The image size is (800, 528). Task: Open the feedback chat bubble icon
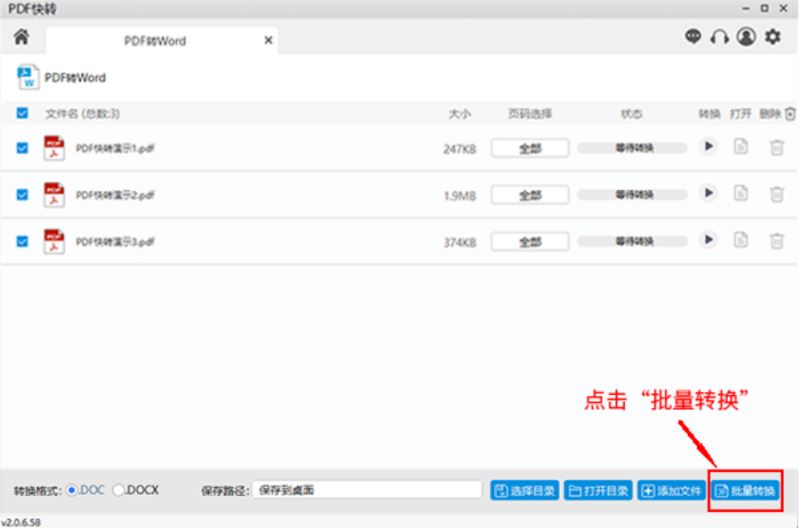coord(693,36)
